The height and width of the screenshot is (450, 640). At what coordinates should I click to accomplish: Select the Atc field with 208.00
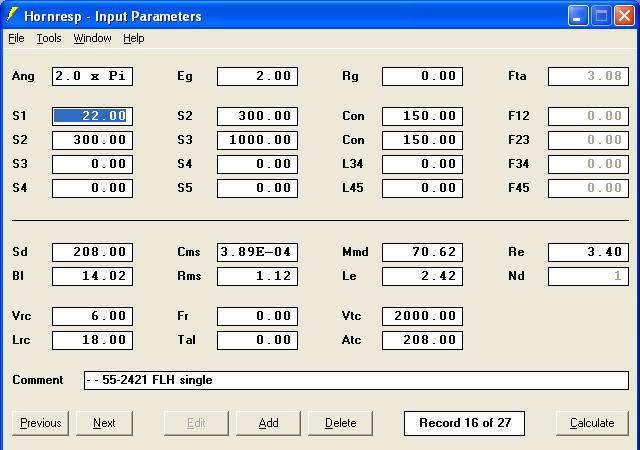[x=422, y=341]
